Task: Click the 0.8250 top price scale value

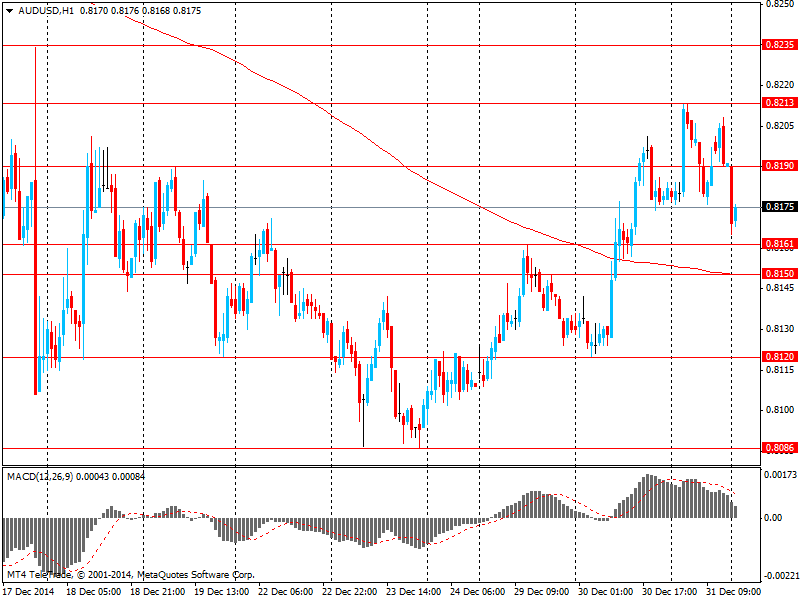Action: pos(782,4)
